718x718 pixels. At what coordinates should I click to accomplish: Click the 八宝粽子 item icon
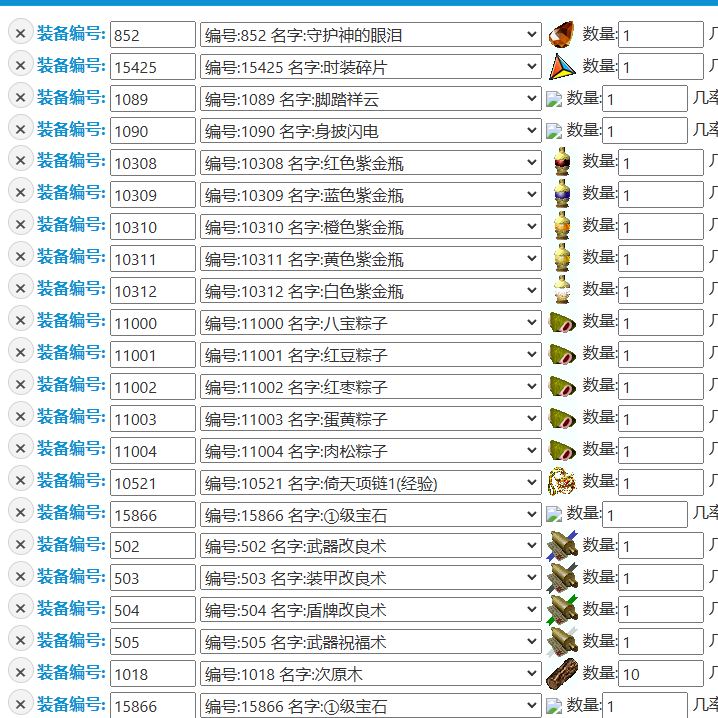click(x=562, y=322)
